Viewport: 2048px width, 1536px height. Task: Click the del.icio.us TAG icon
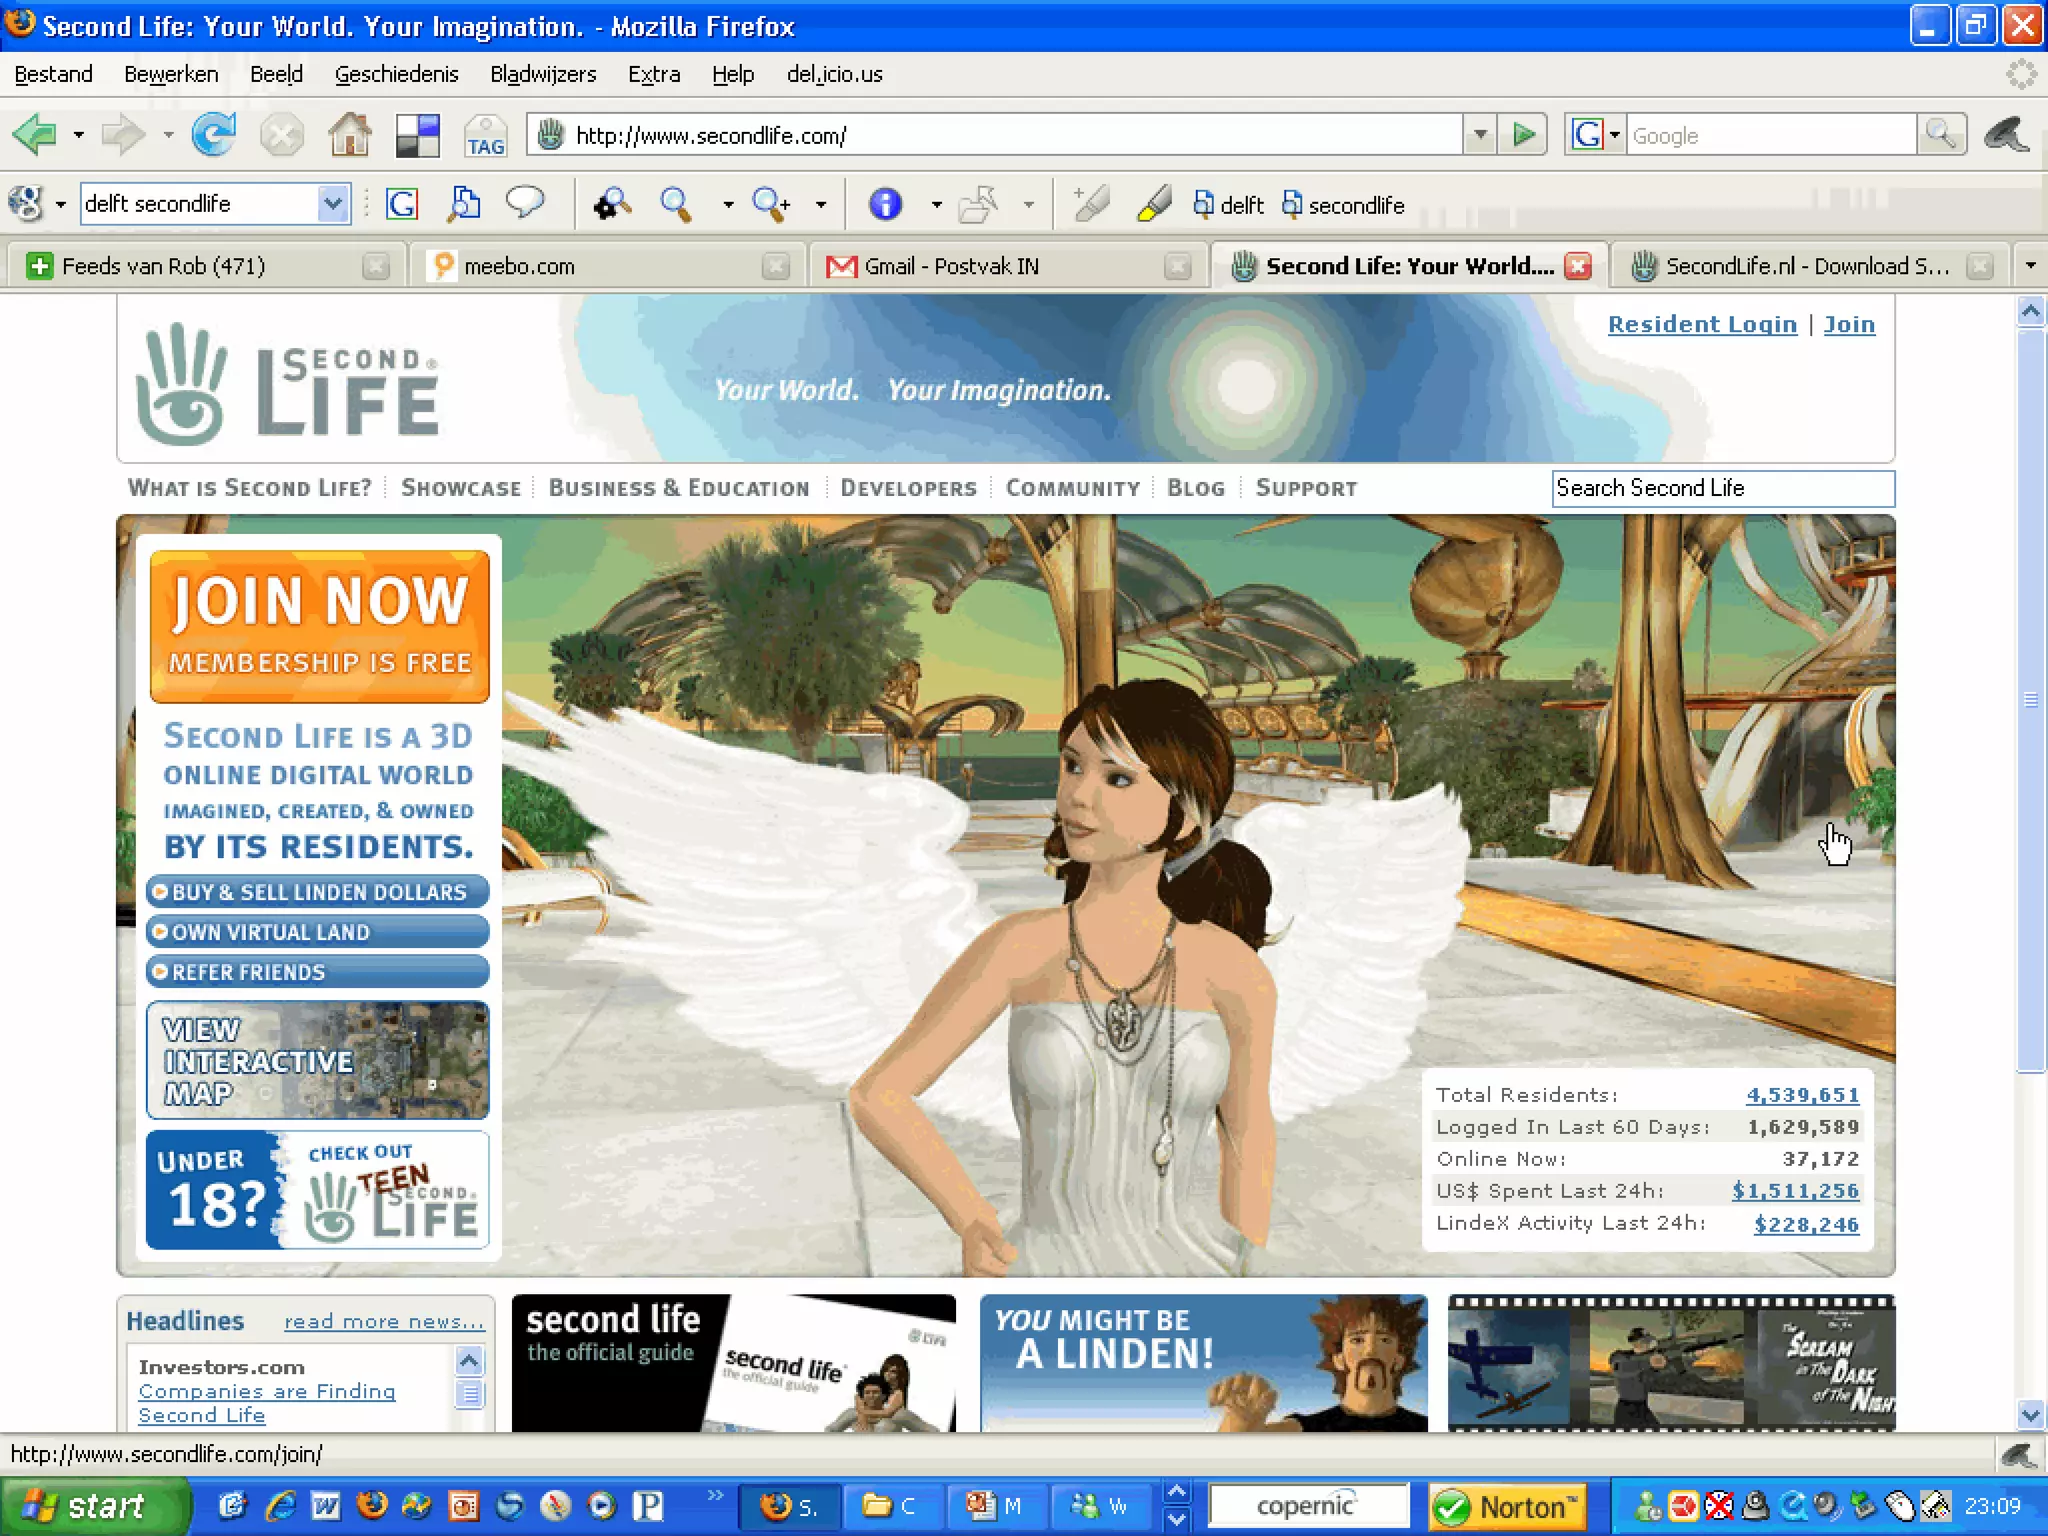pyautogui.click(x=485, y=136)
